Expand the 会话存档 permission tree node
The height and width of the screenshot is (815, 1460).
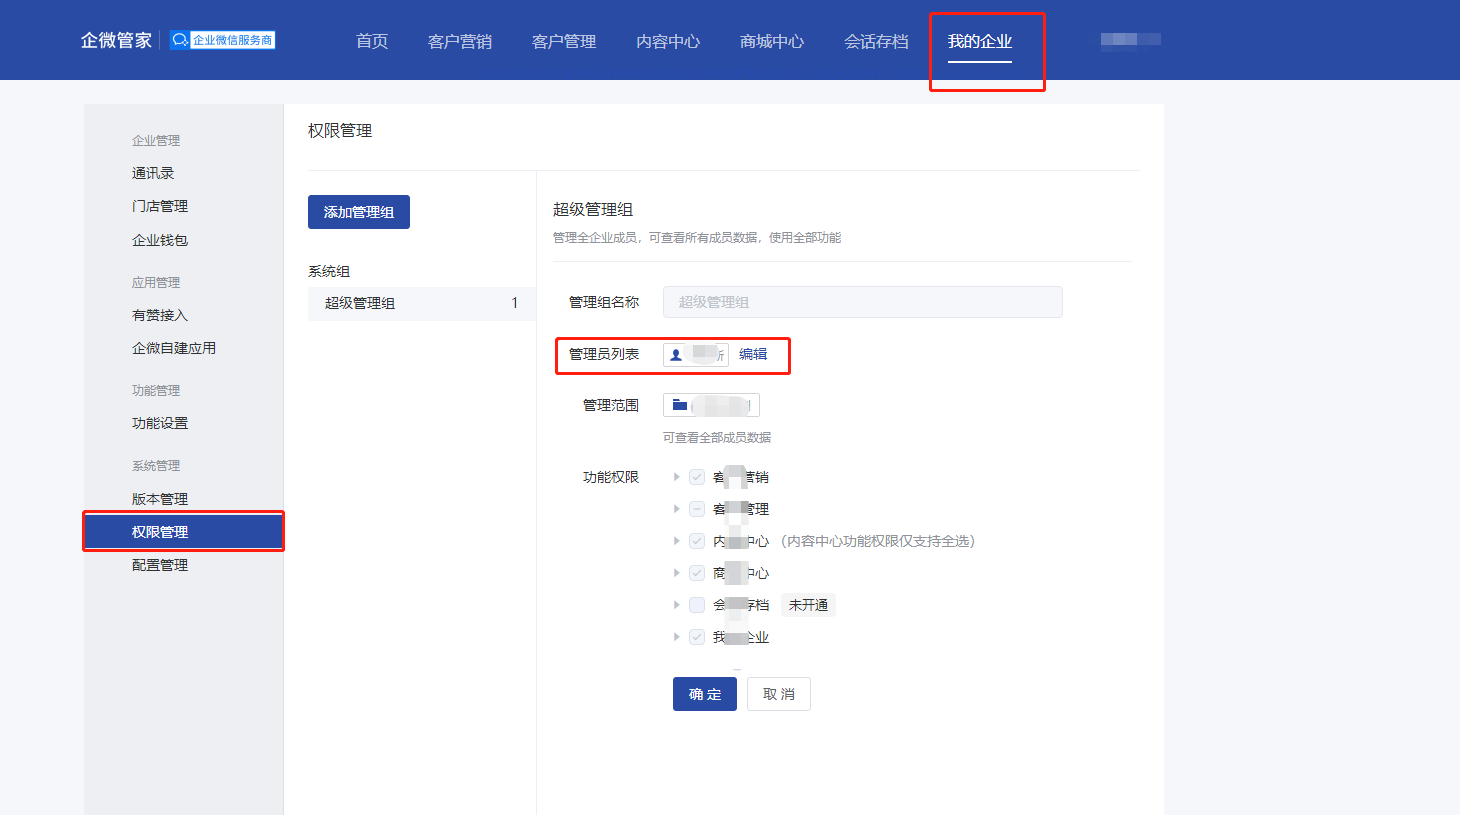click(677, 605)
